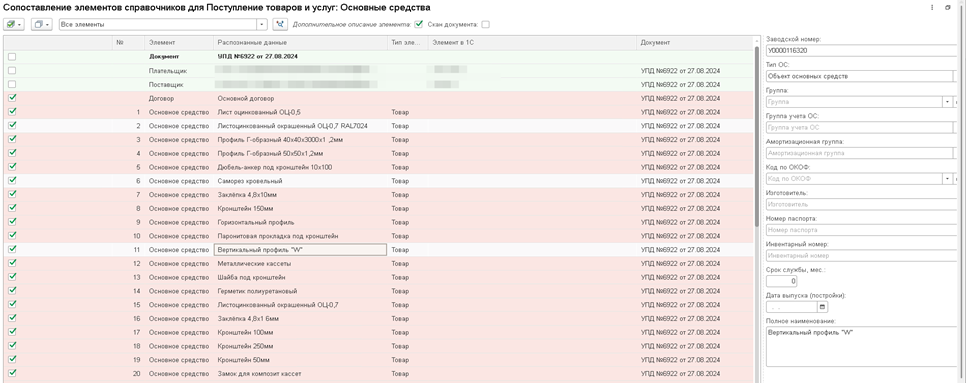Screen dimensions: 966x383
Task: Toggle Дополнительное описание элемента checkbox
Action: [419, 25]
